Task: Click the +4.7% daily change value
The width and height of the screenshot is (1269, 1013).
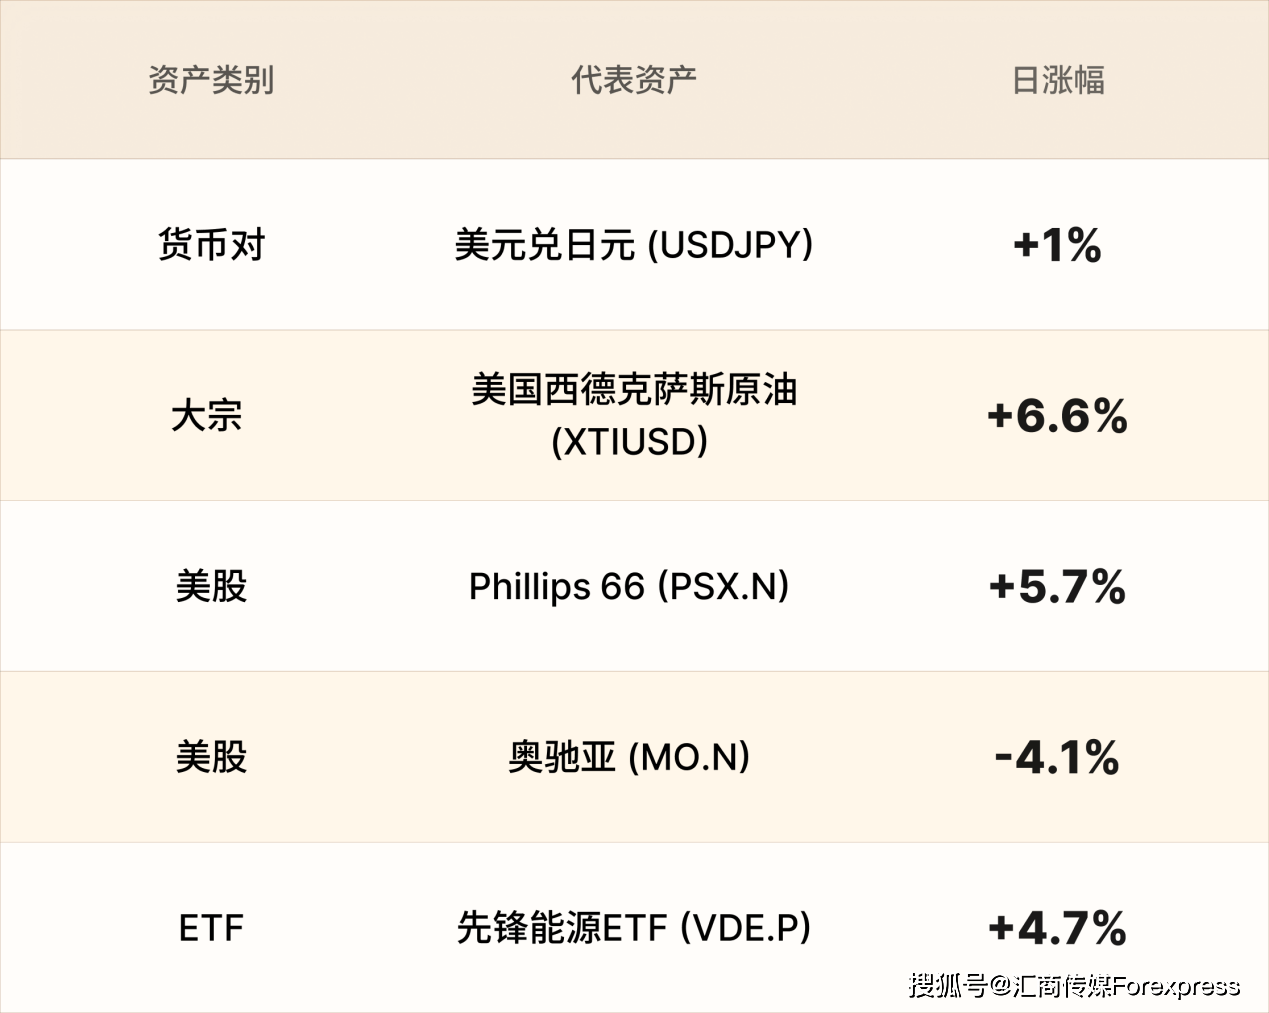Action: [x=1057, y=929]
